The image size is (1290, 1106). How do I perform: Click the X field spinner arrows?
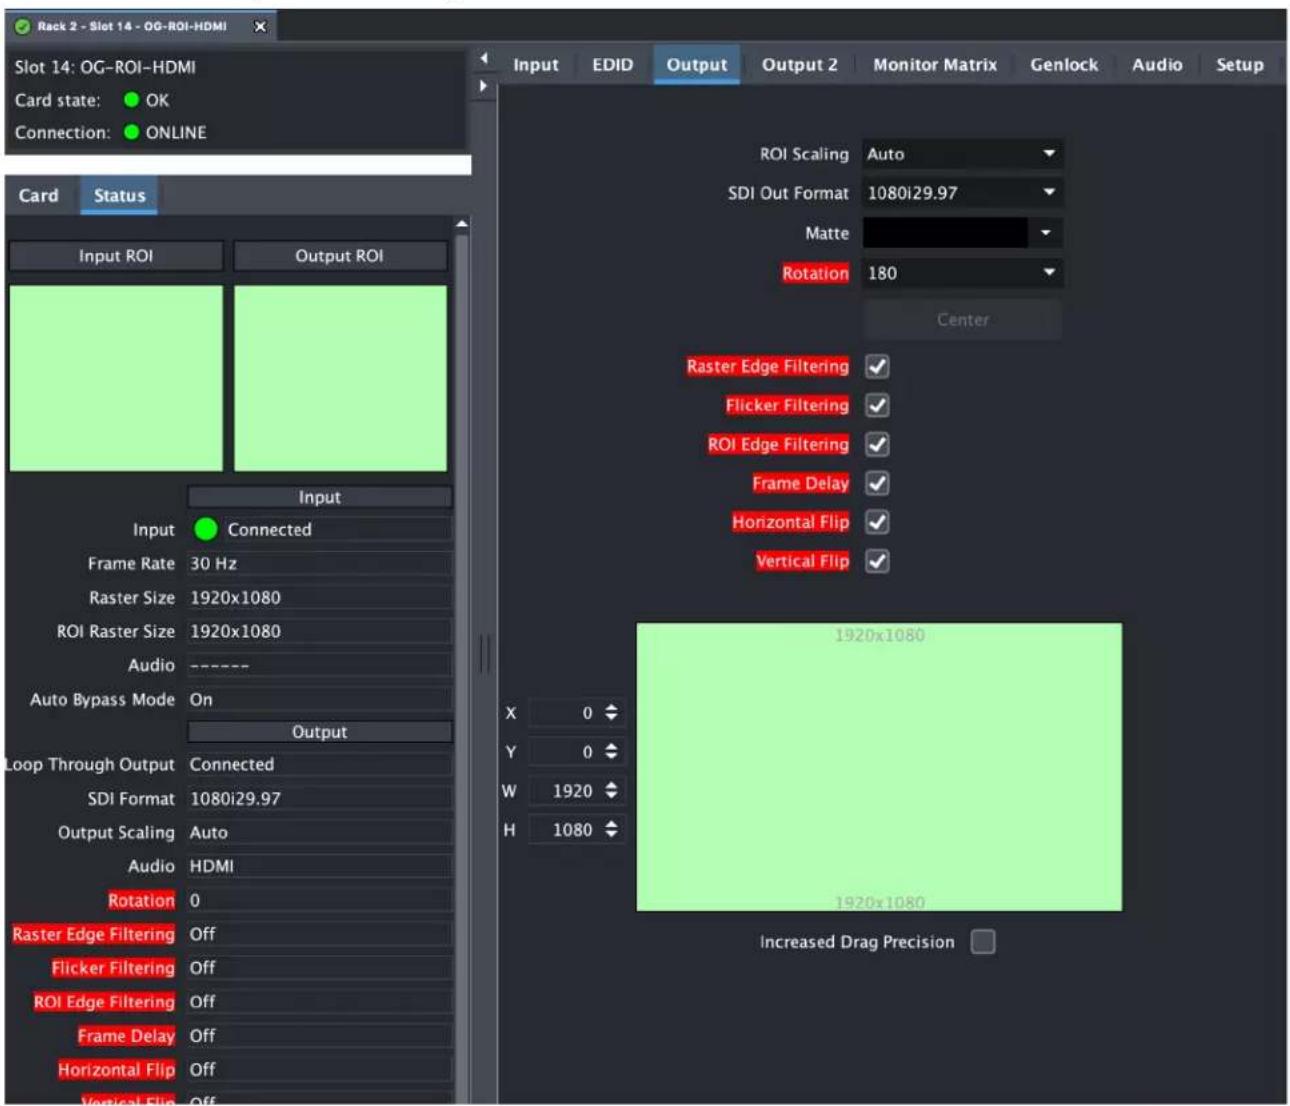click(611, 712)
